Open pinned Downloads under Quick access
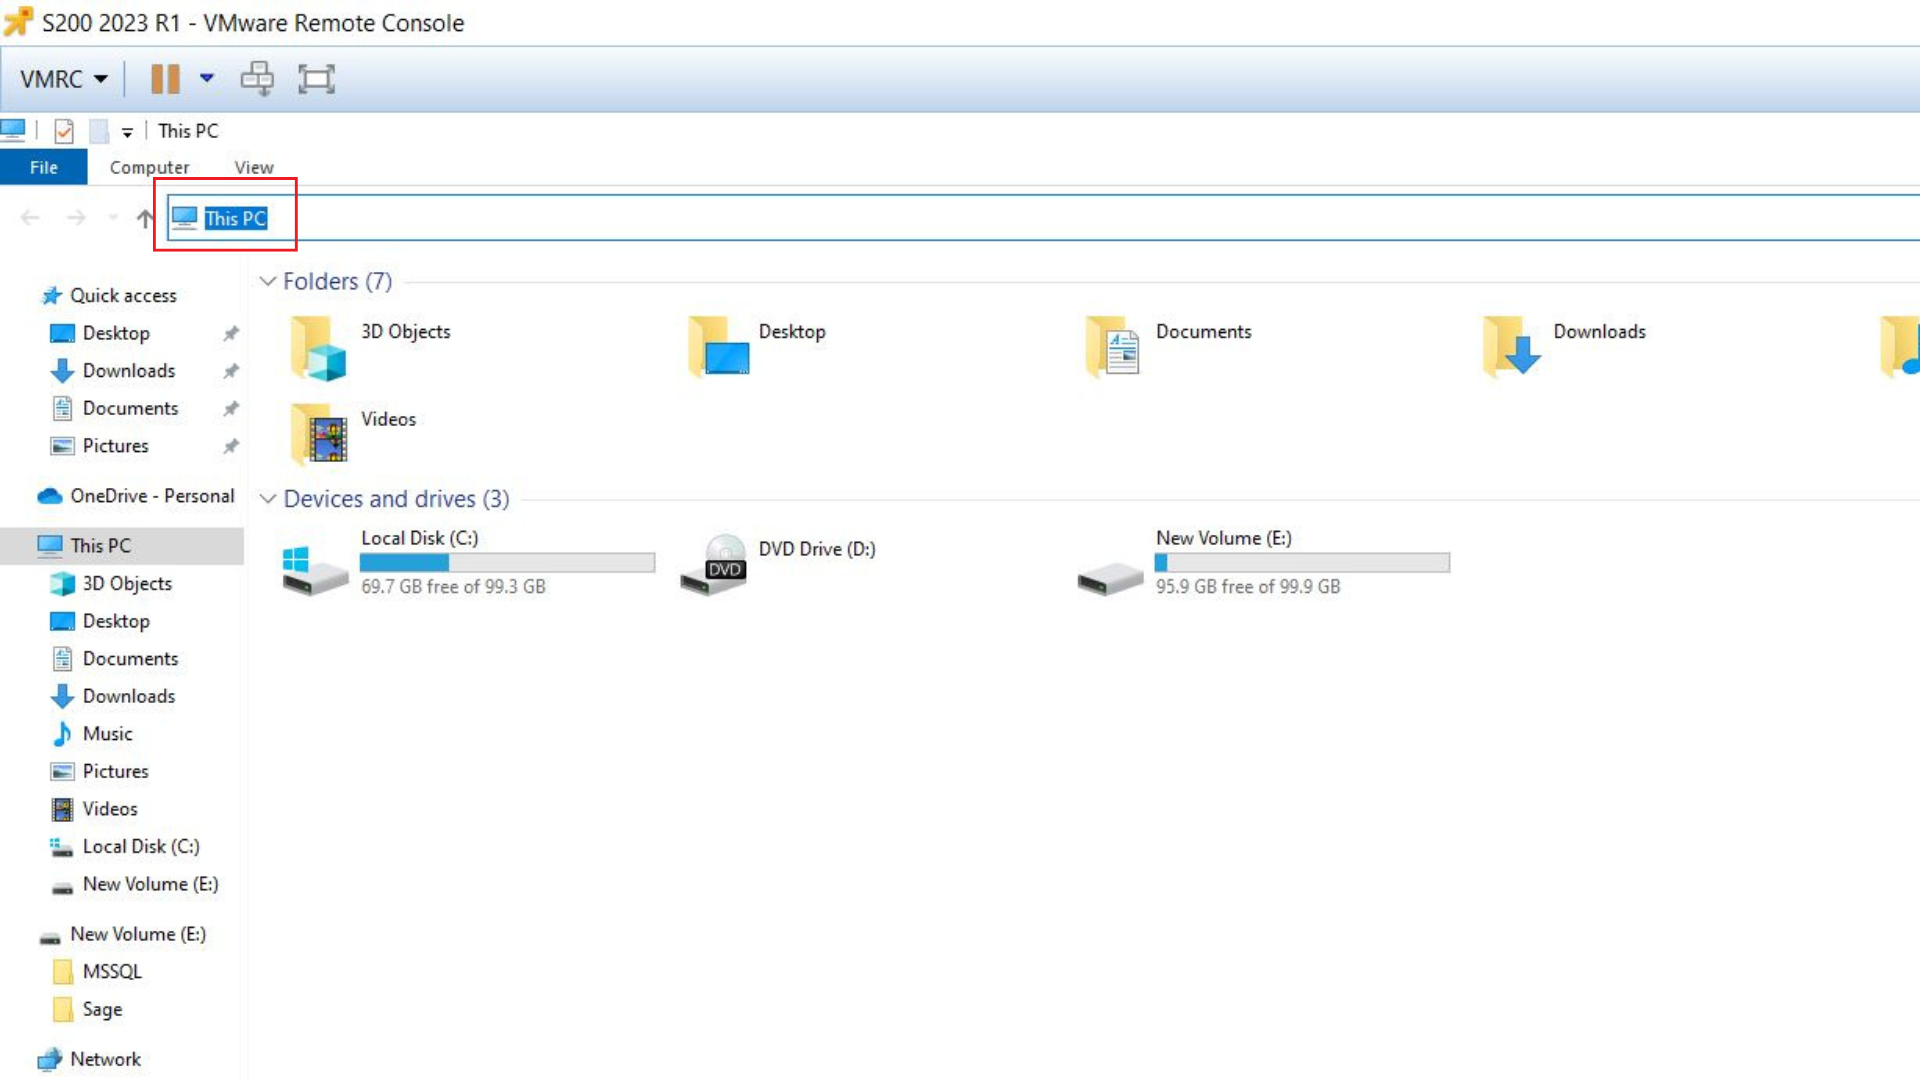This screenshot has height=1080, width=1920. point(129,371)
